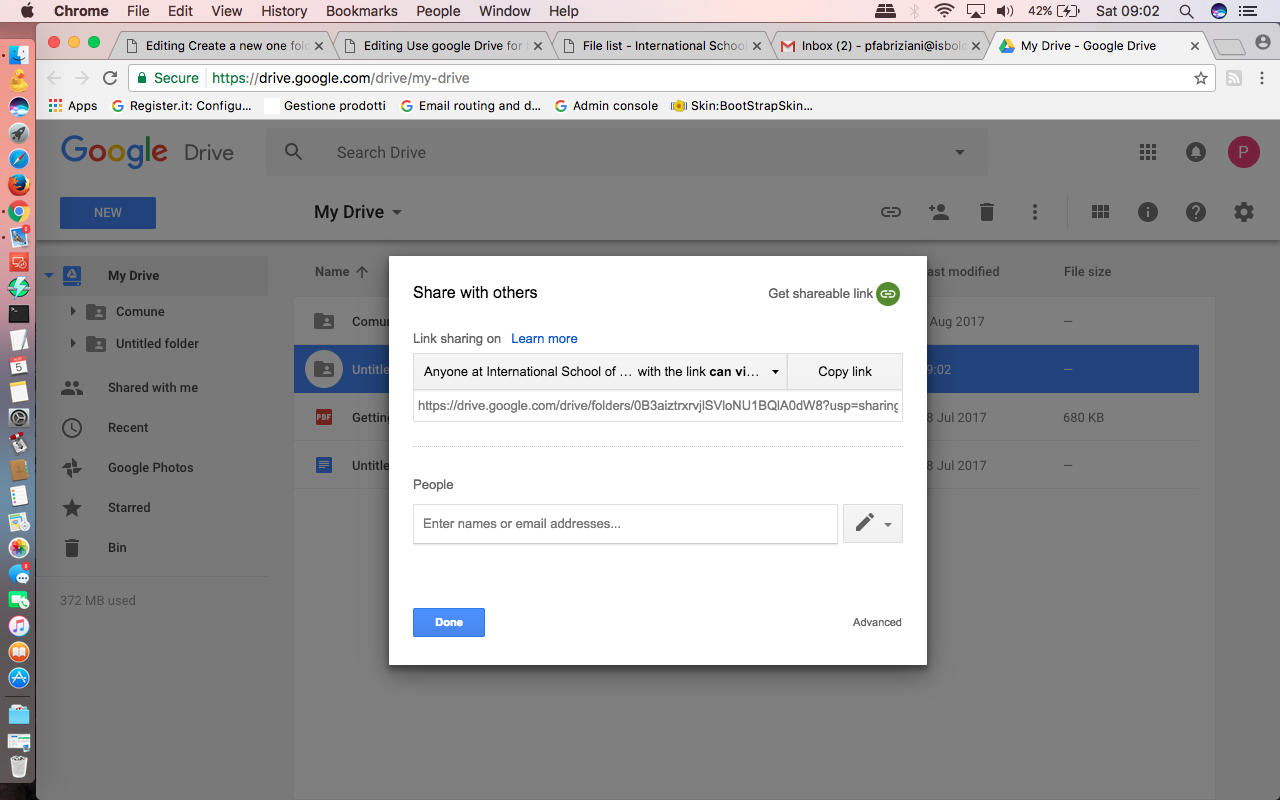1280x800 pixels.
Task: Click the green Get shareable link icon
Action: click(888, 293)
